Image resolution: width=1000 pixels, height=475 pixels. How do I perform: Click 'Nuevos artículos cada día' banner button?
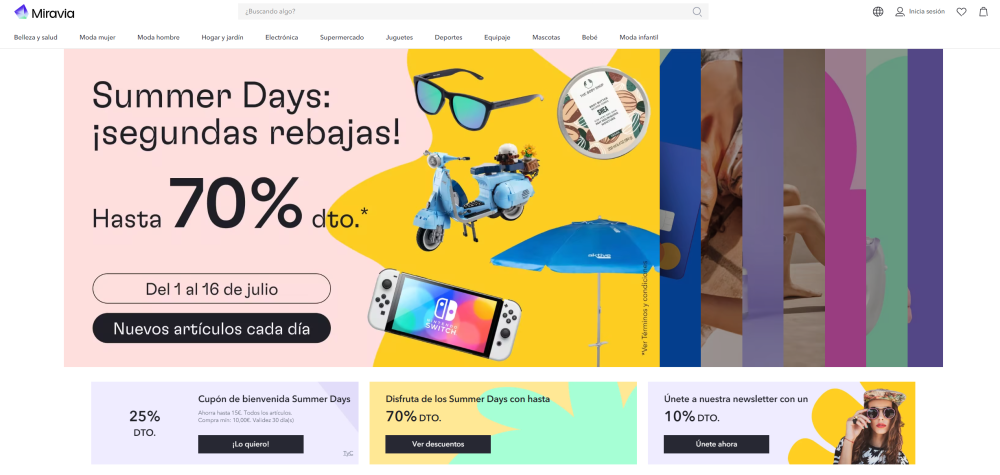(212, 329)
